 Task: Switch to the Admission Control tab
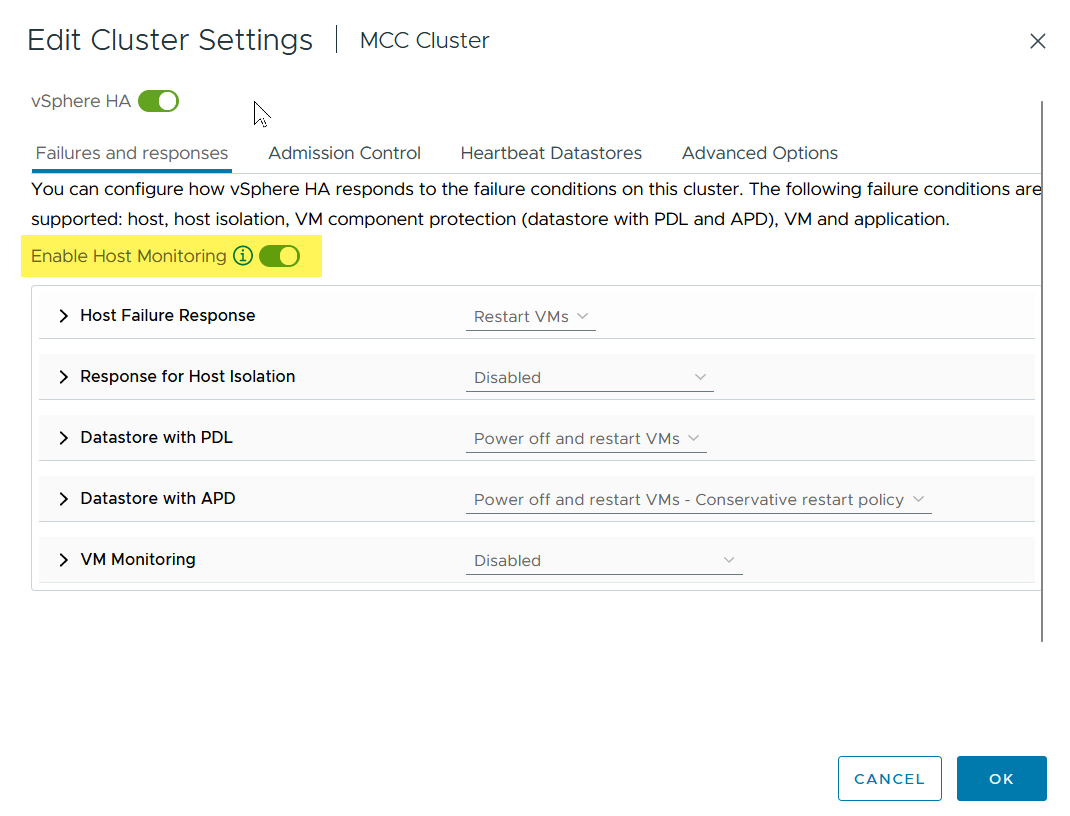coord(344,153)
